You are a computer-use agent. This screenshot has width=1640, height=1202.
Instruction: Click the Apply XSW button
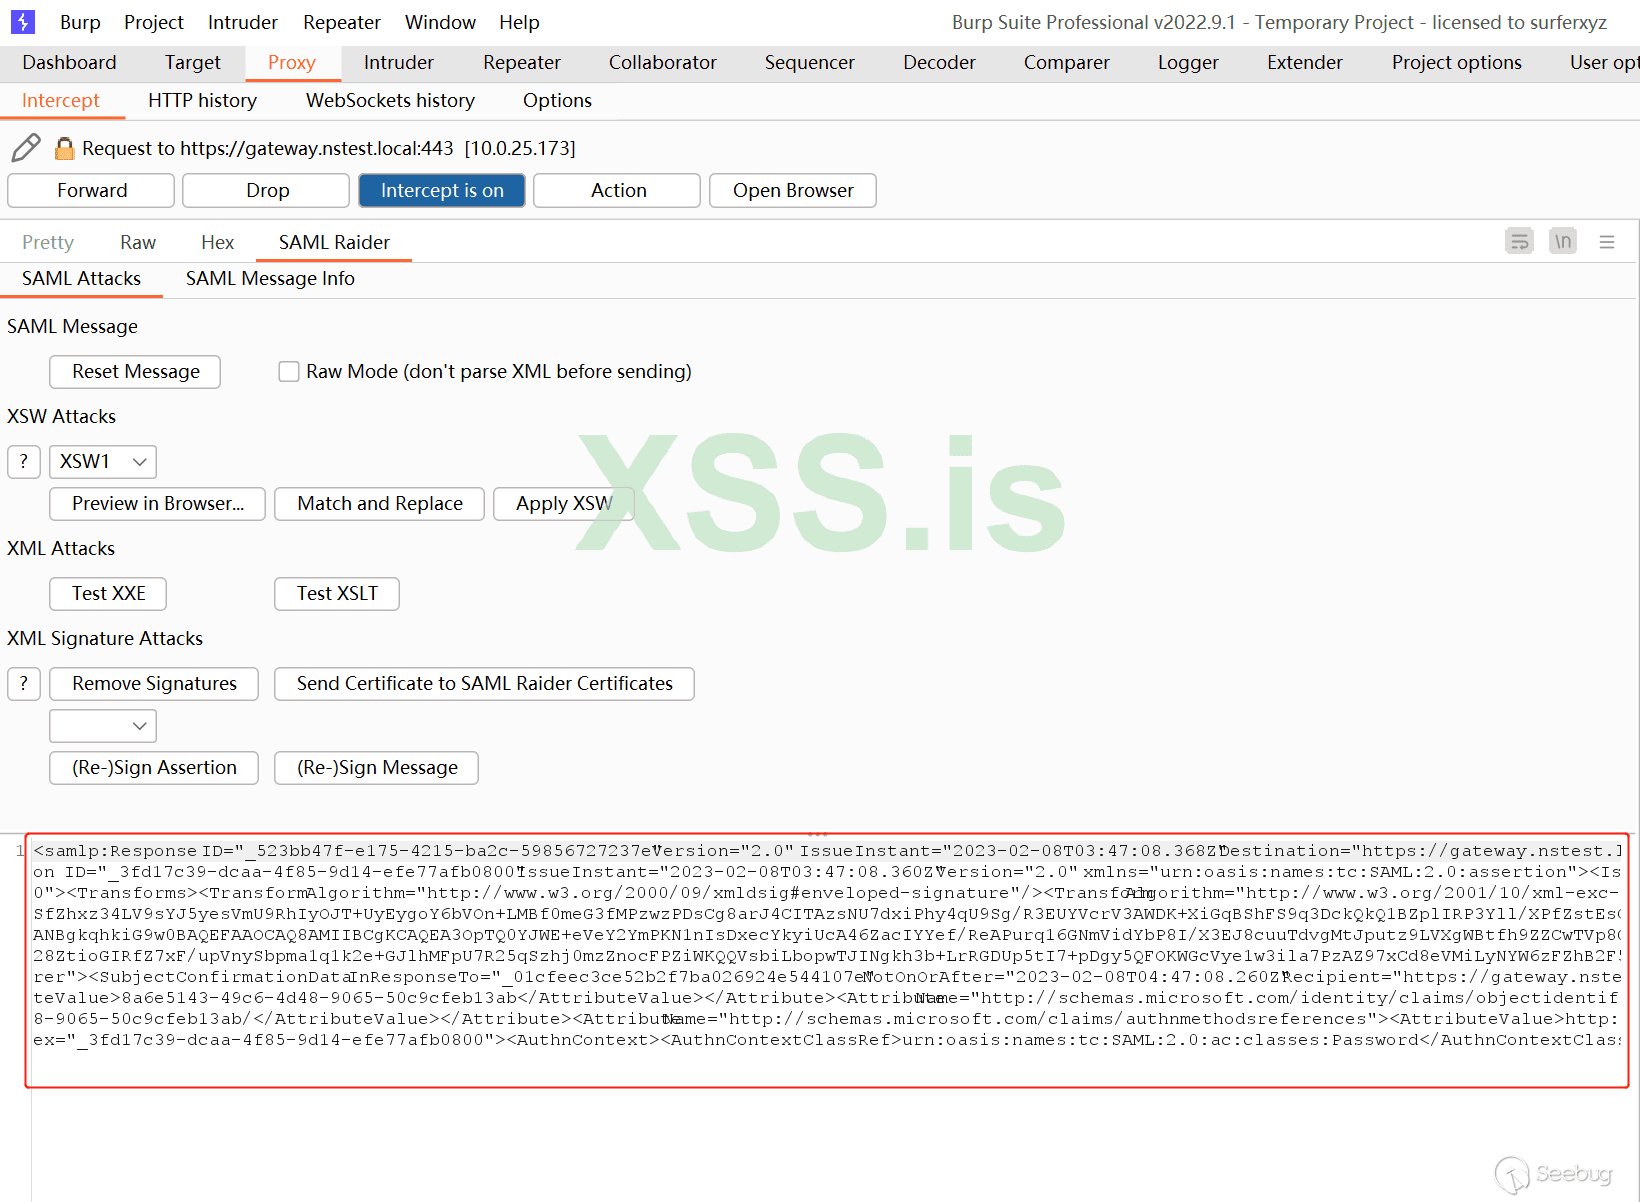[x=564, y=503]
